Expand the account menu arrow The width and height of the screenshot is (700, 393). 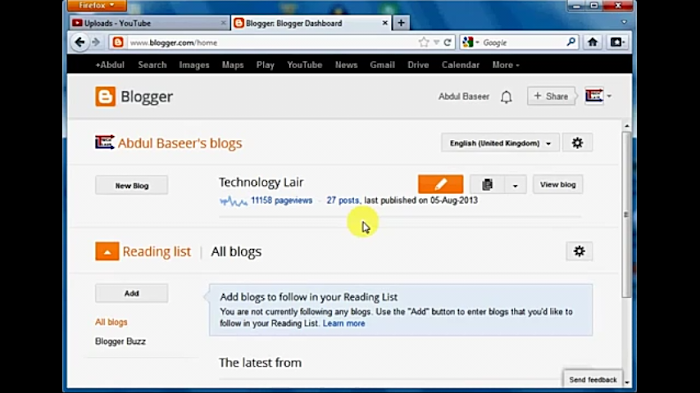click(x=609, y=96)
